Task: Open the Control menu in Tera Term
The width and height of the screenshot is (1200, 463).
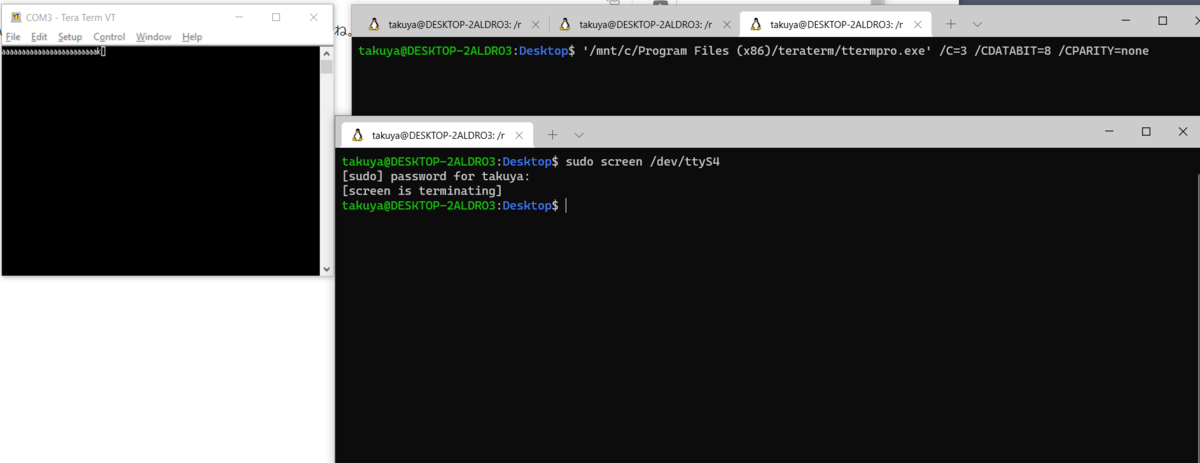Action: (x=109, y=37)
